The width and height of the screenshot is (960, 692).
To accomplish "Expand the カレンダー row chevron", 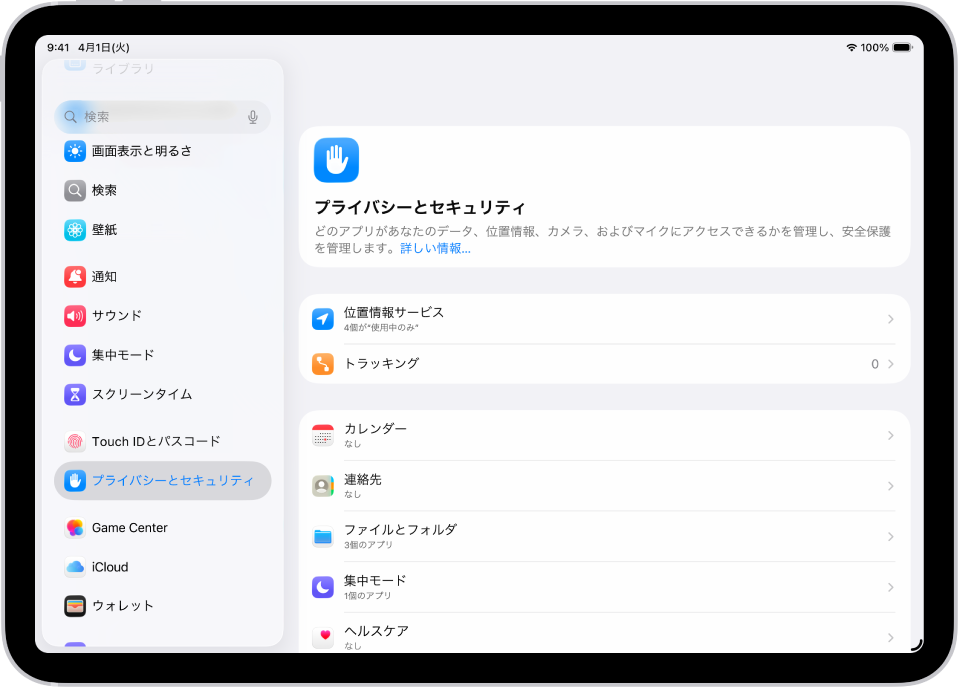I will point(889,435).
